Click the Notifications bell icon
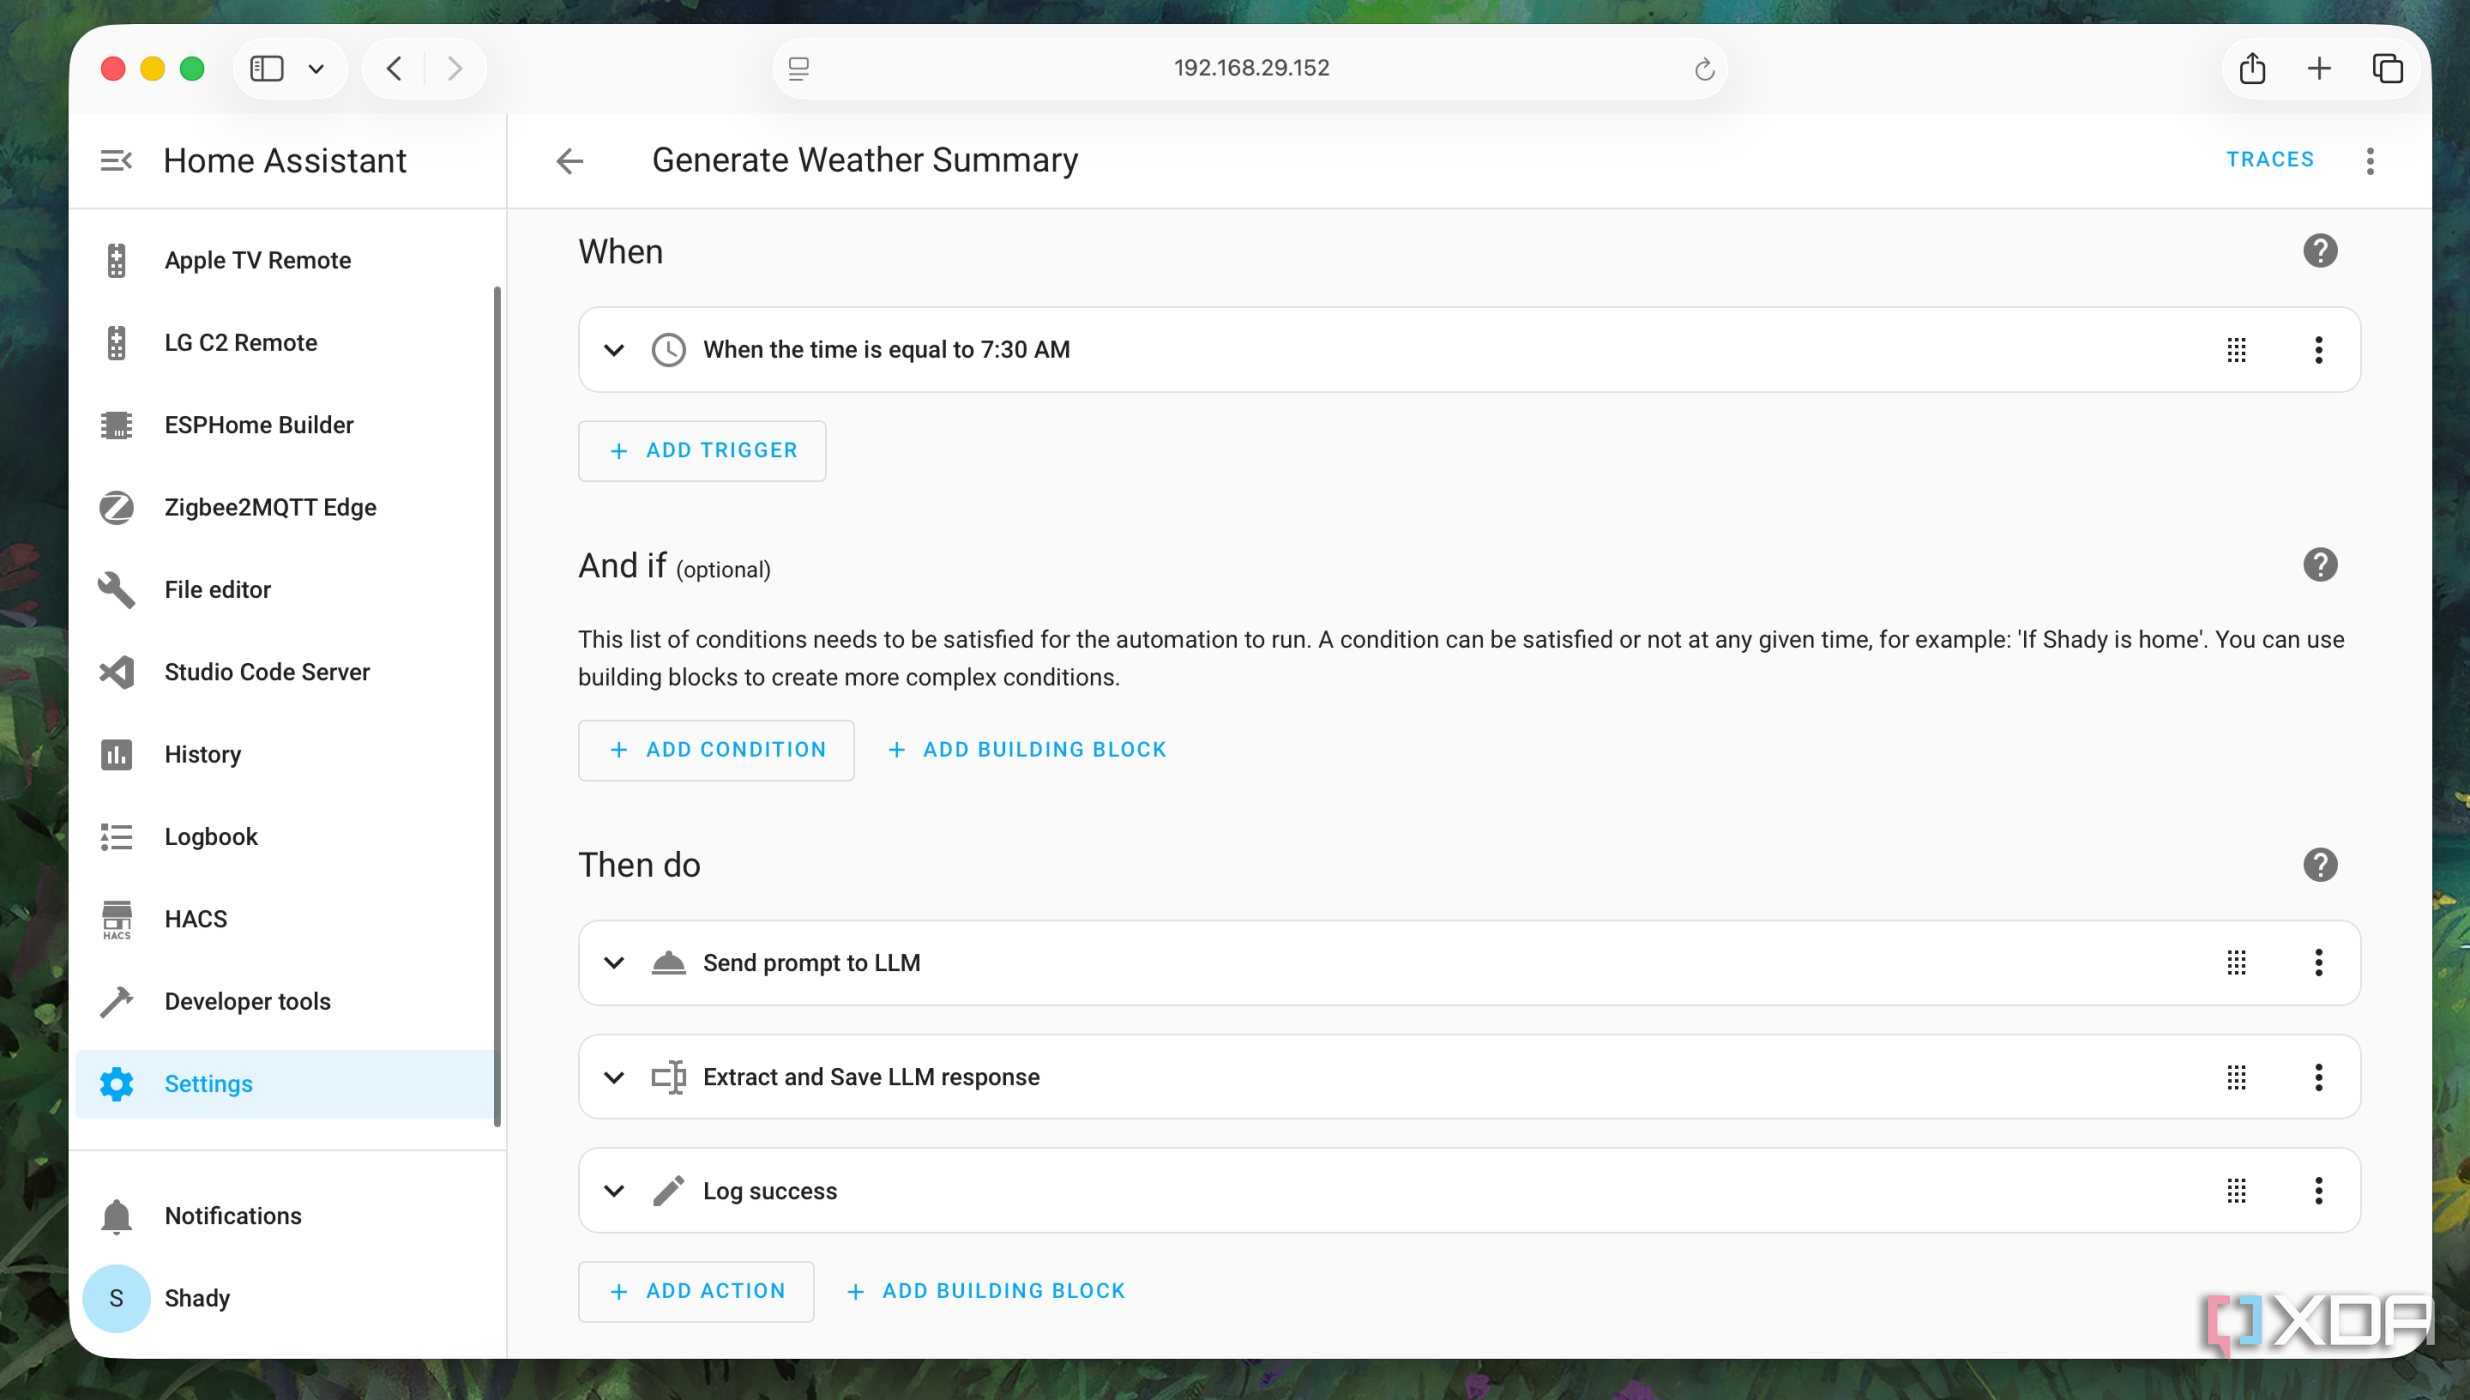Screen dimensions: 2470x1400 point(116,1216)
